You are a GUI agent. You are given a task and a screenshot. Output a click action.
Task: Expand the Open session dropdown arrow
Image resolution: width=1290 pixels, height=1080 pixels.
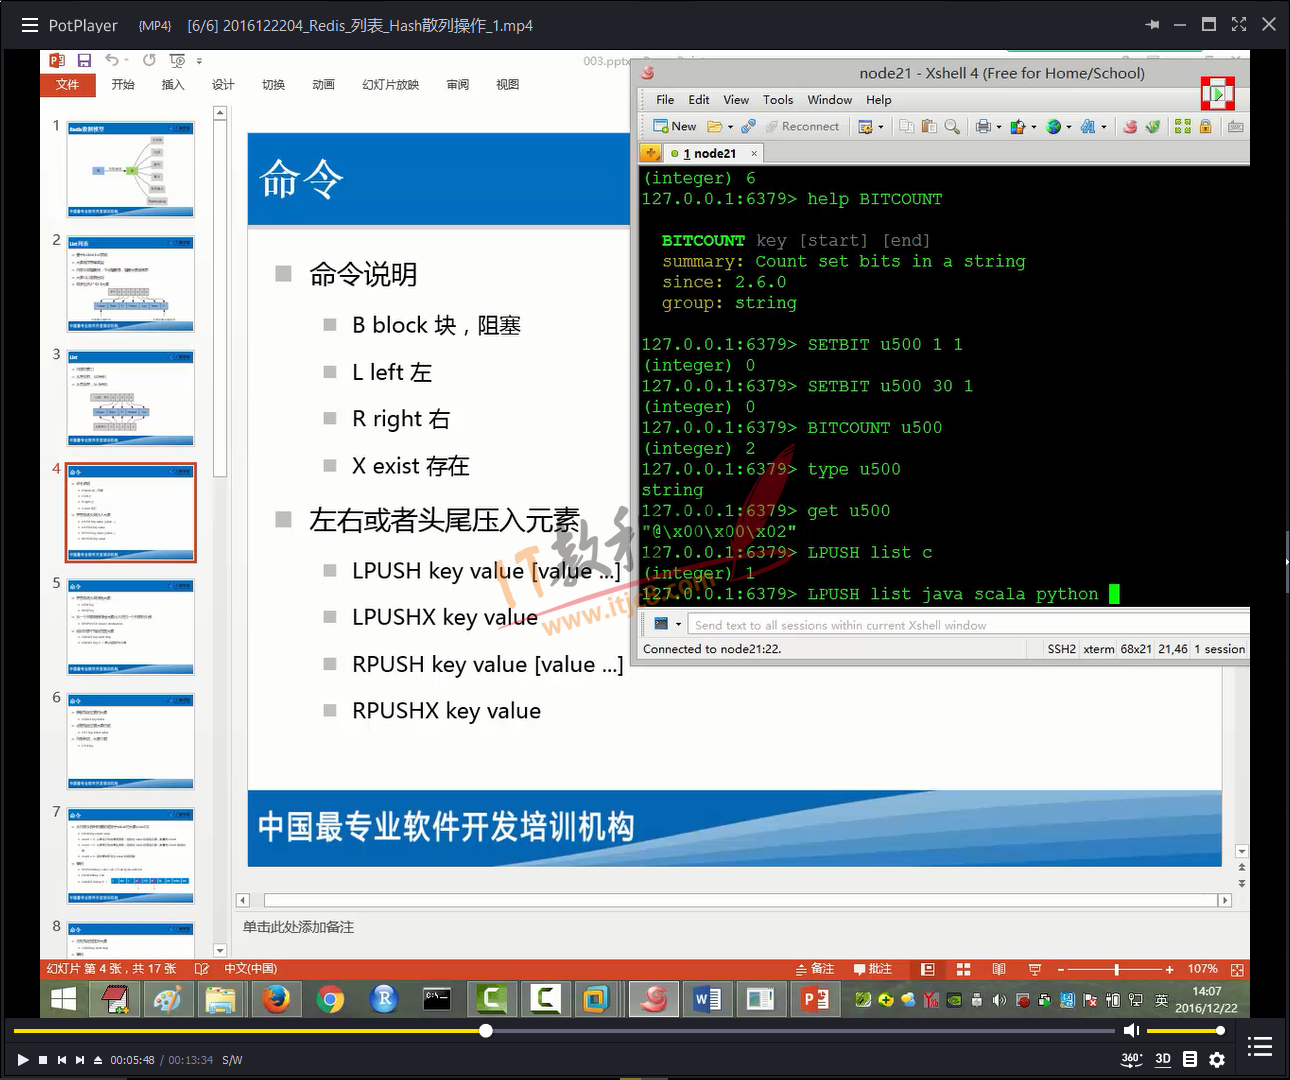[730, 127]
